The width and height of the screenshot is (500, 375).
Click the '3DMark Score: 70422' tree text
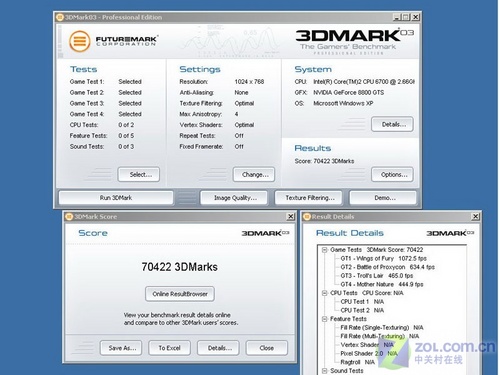click(395, 250)
